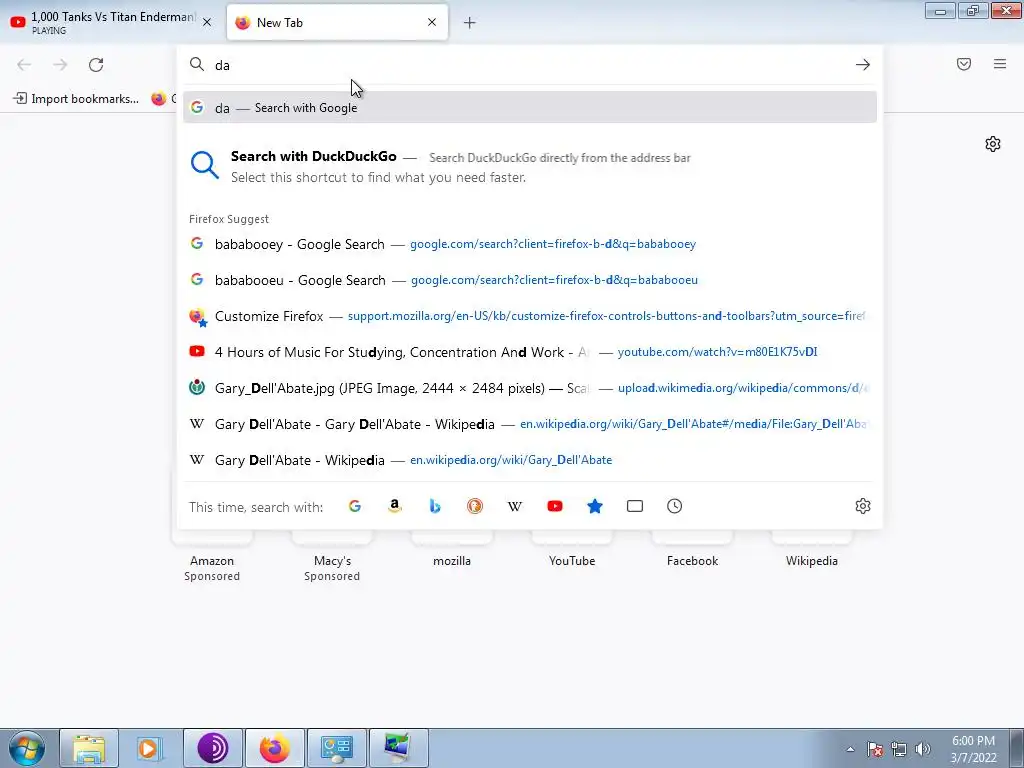1024x768 pixels.
Task: Go forward with the right arrow button
Action: (x=60, y=65)
